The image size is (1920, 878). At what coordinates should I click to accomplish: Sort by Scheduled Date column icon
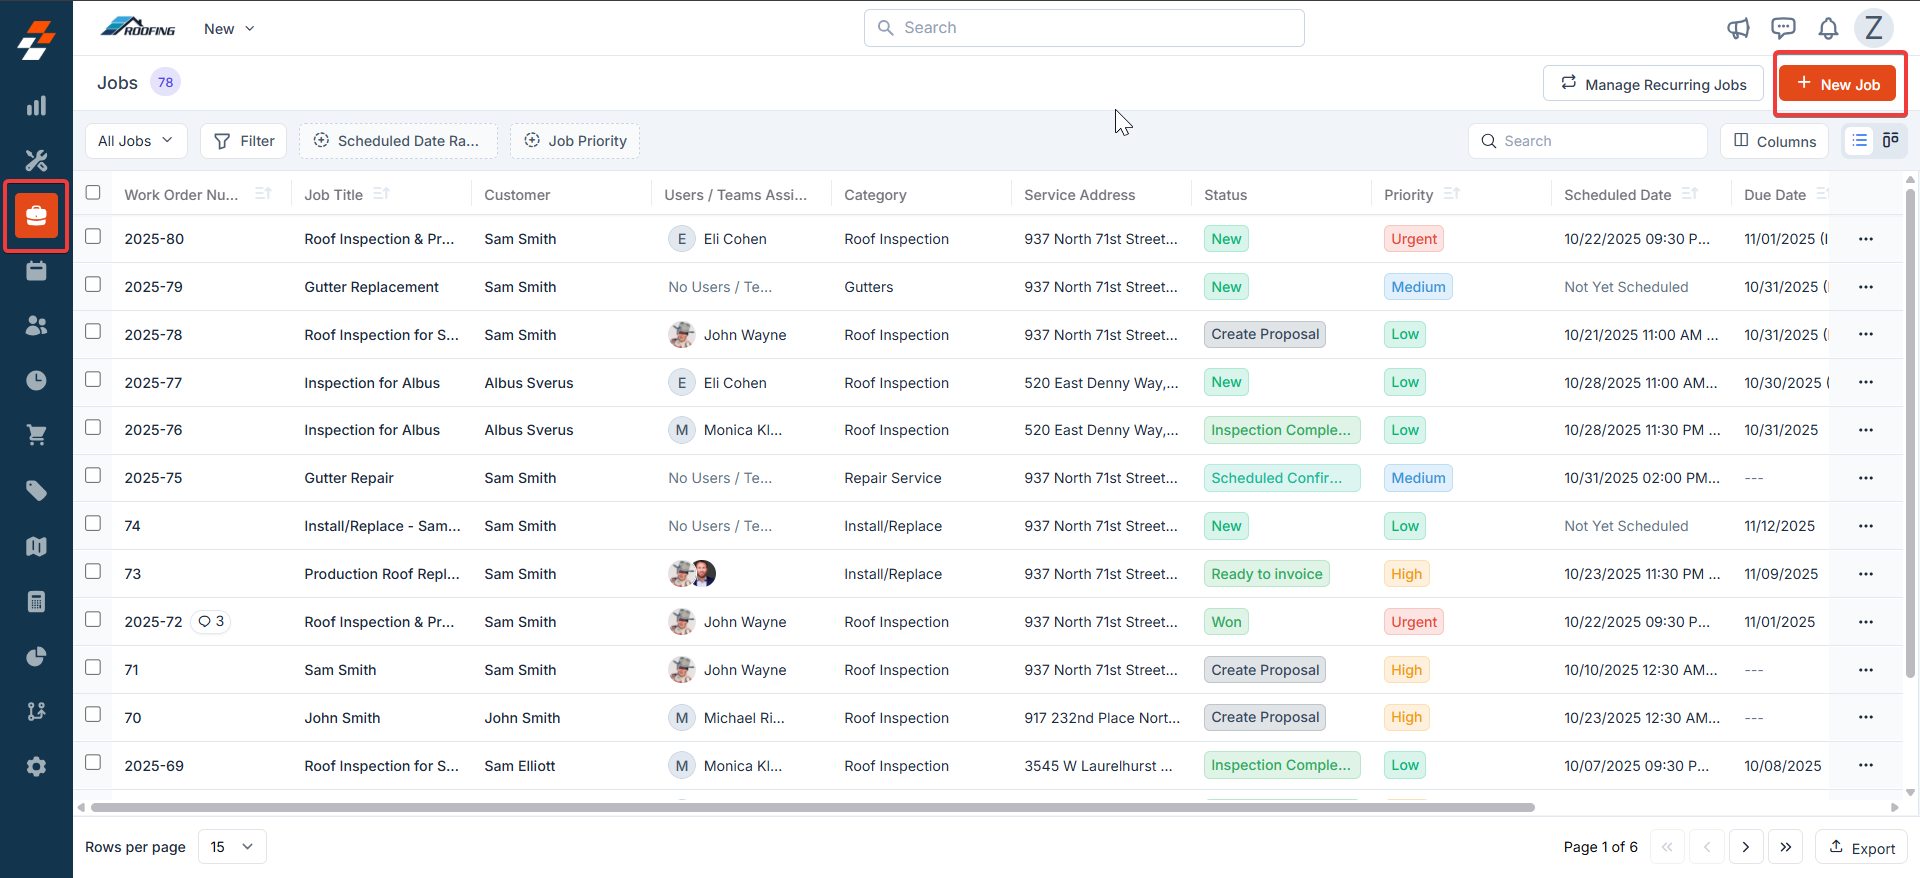(x=1690, y=194)
